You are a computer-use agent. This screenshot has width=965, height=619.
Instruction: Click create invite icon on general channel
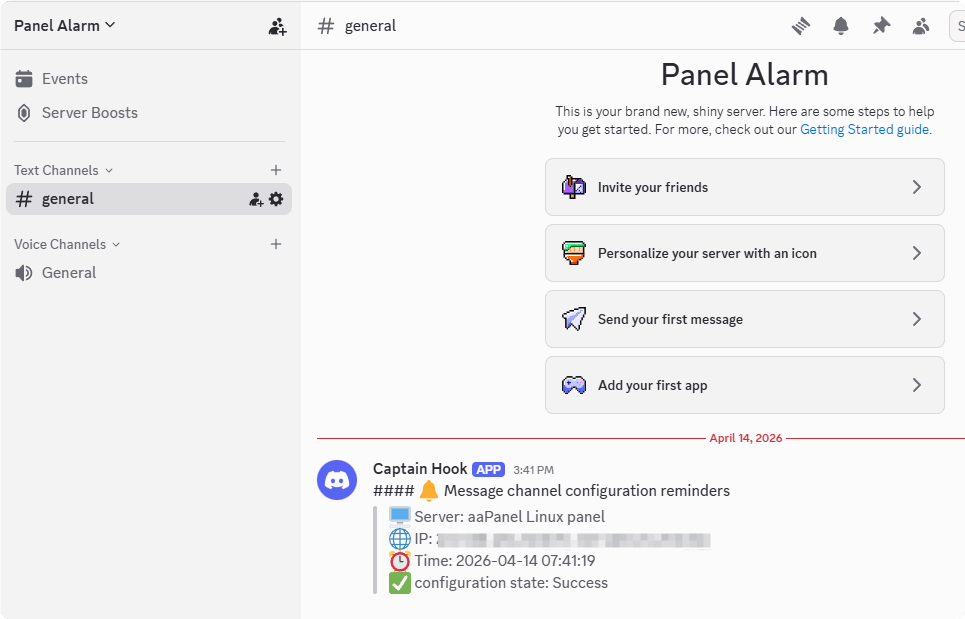[256, 199]
